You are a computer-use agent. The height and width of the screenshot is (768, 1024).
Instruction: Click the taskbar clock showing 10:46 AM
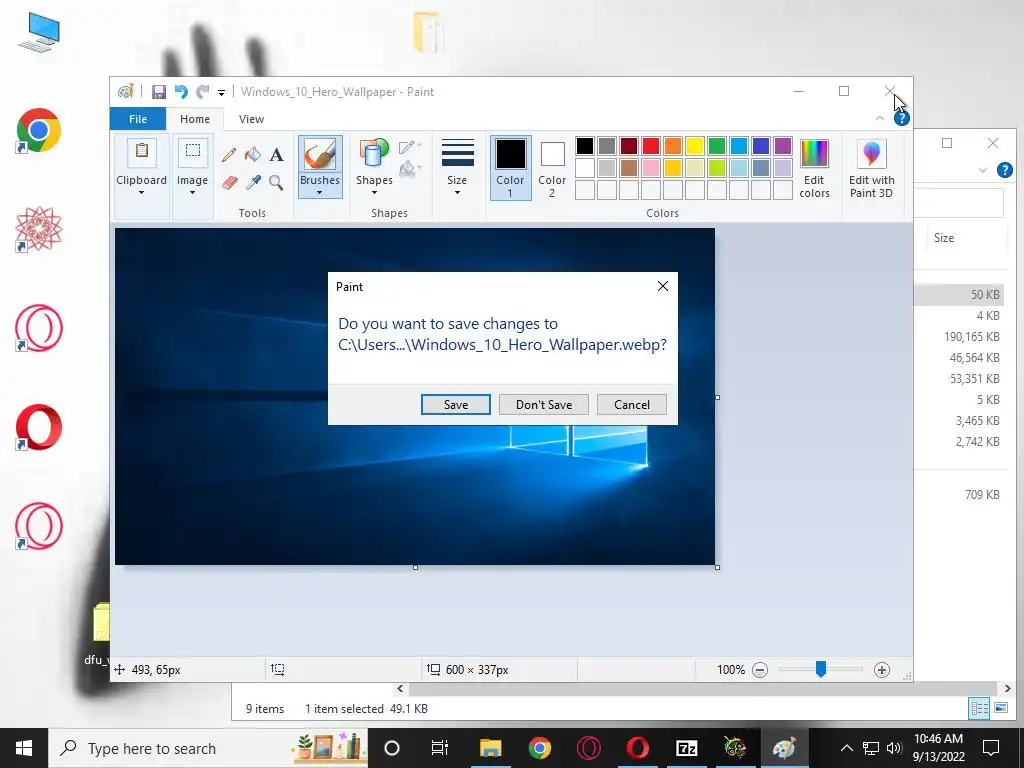pos(938,748)
